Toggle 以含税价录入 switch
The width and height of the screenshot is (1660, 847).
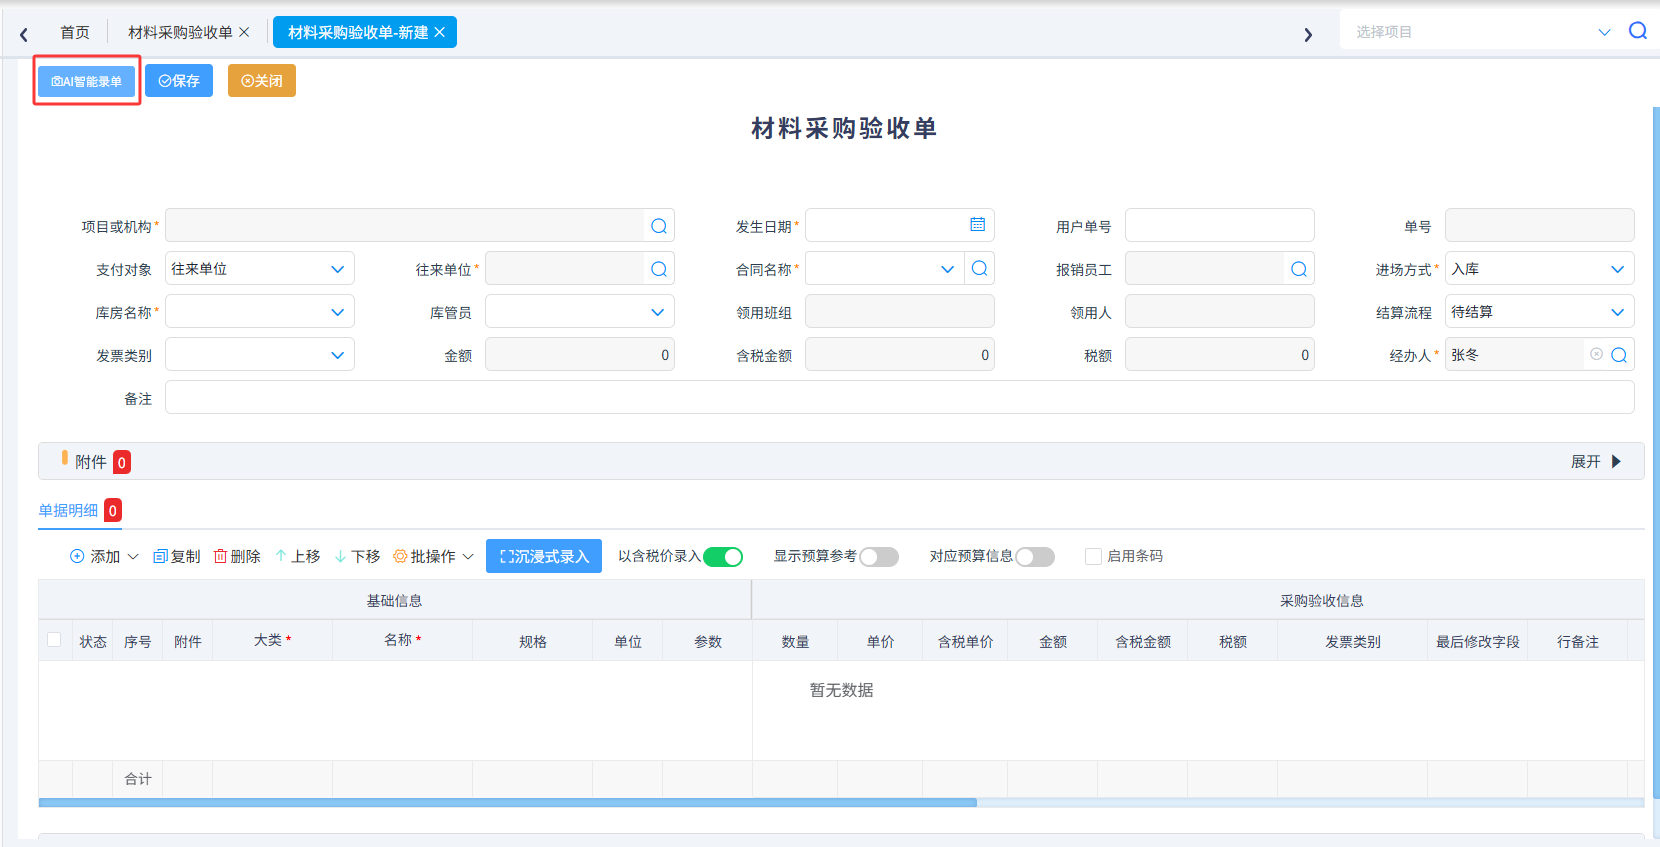pyautogui.click(x=723, y=557)
